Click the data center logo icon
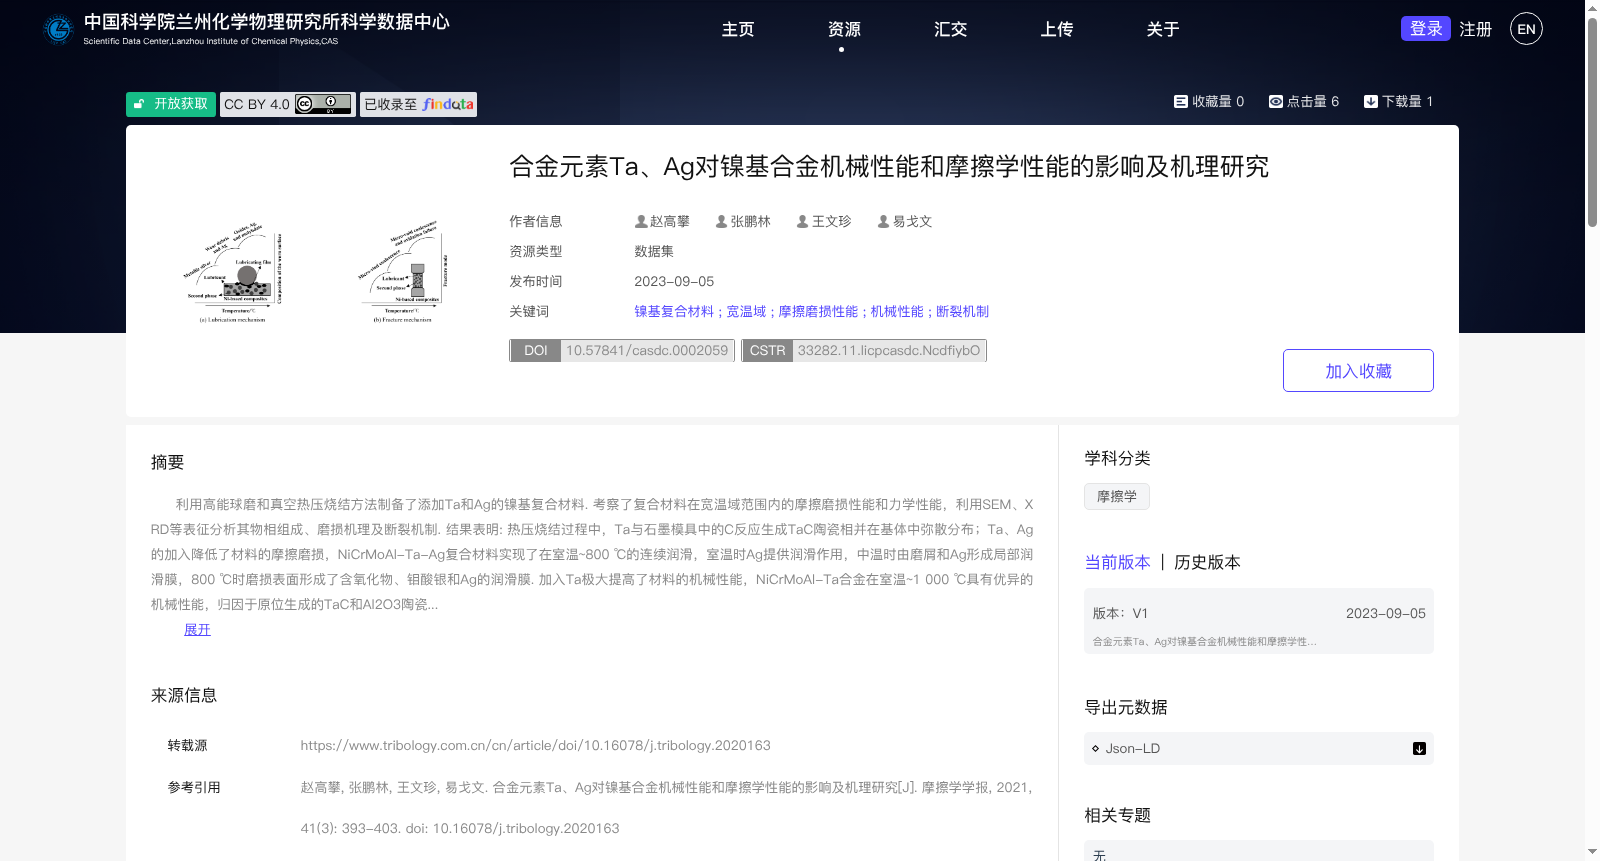Image resolution: width=1600 pixels, height=861 pixels. (x=59, y=30)
